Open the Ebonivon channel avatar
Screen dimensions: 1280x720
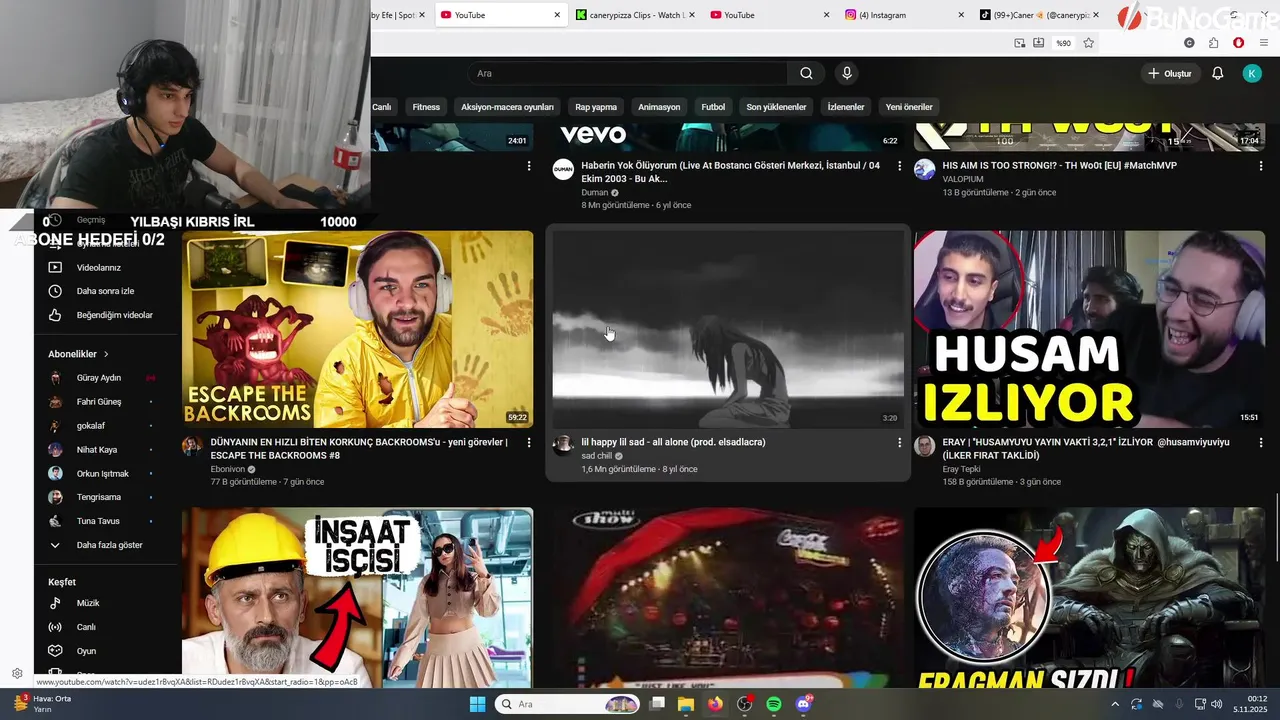pyautogui.click(x=192, y=446)
